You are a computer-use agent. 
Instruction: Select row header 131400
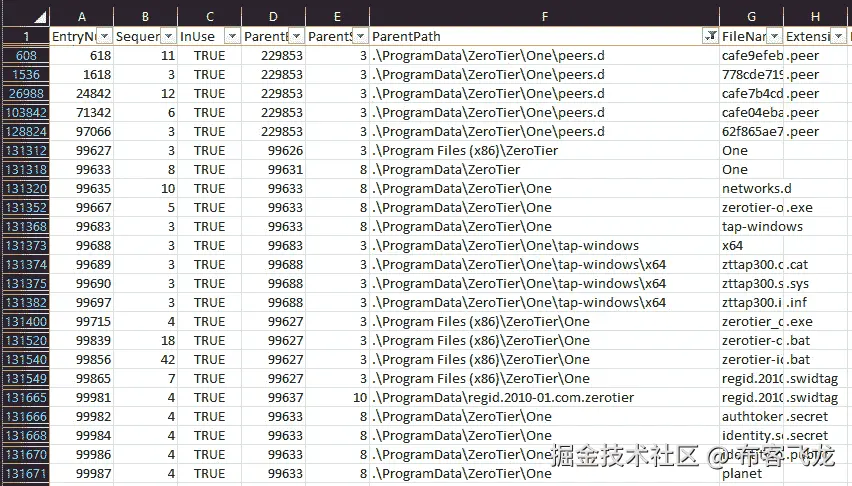pos(26,321)
